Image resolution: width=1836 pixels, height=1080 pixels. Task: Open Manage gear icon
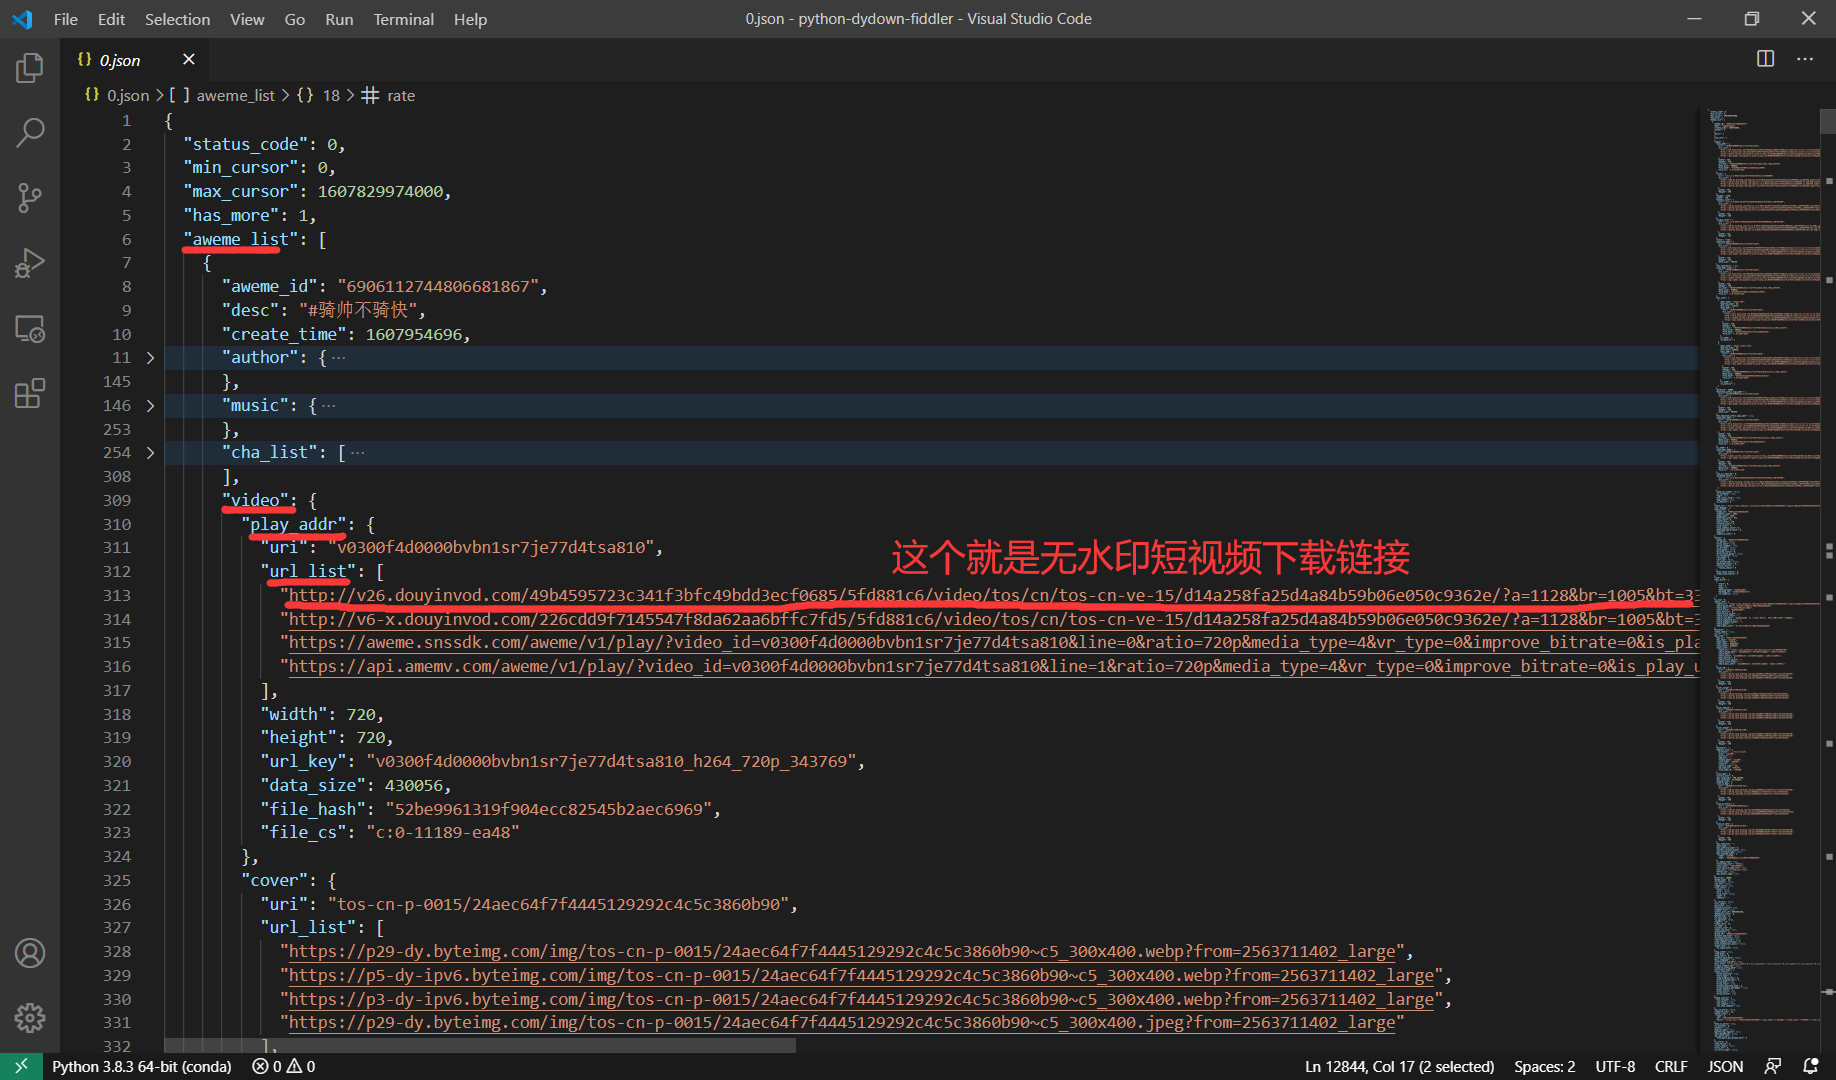30,1018
